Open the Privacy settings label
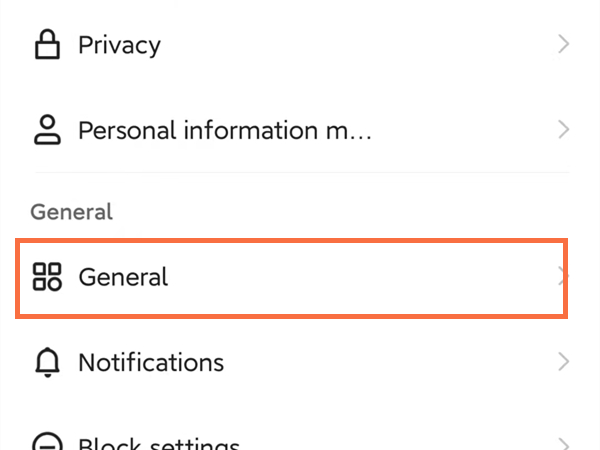600x450 pixels. tap(119, 44)
